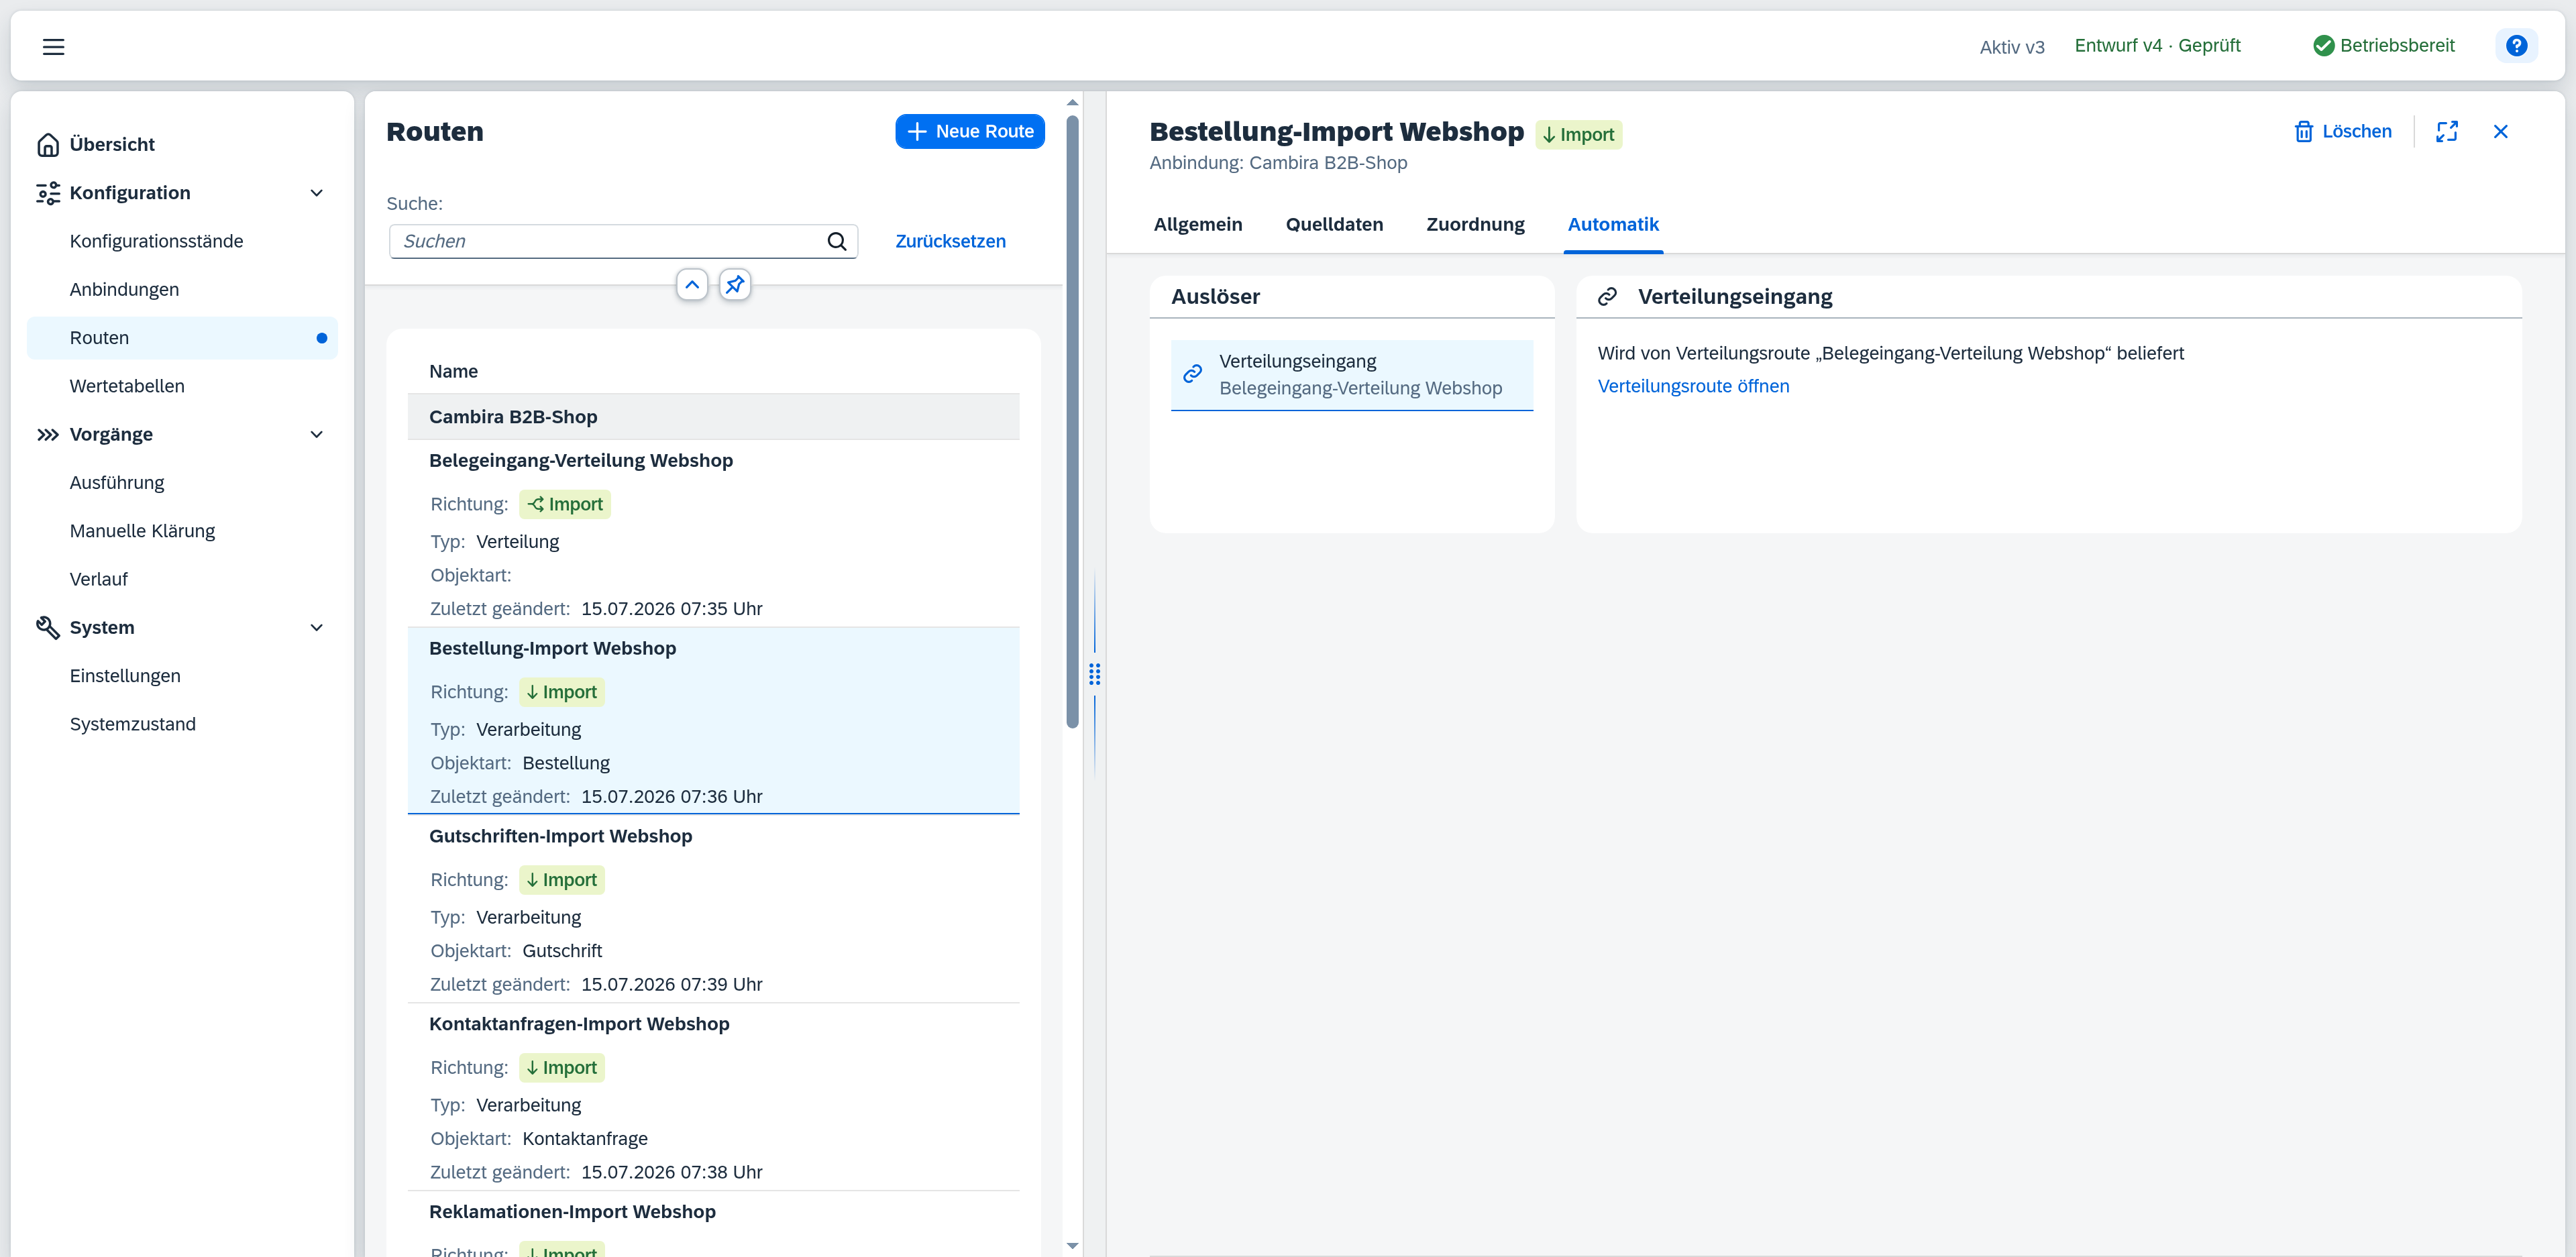Collapse the Konfiguration section

tap(317, 193)
